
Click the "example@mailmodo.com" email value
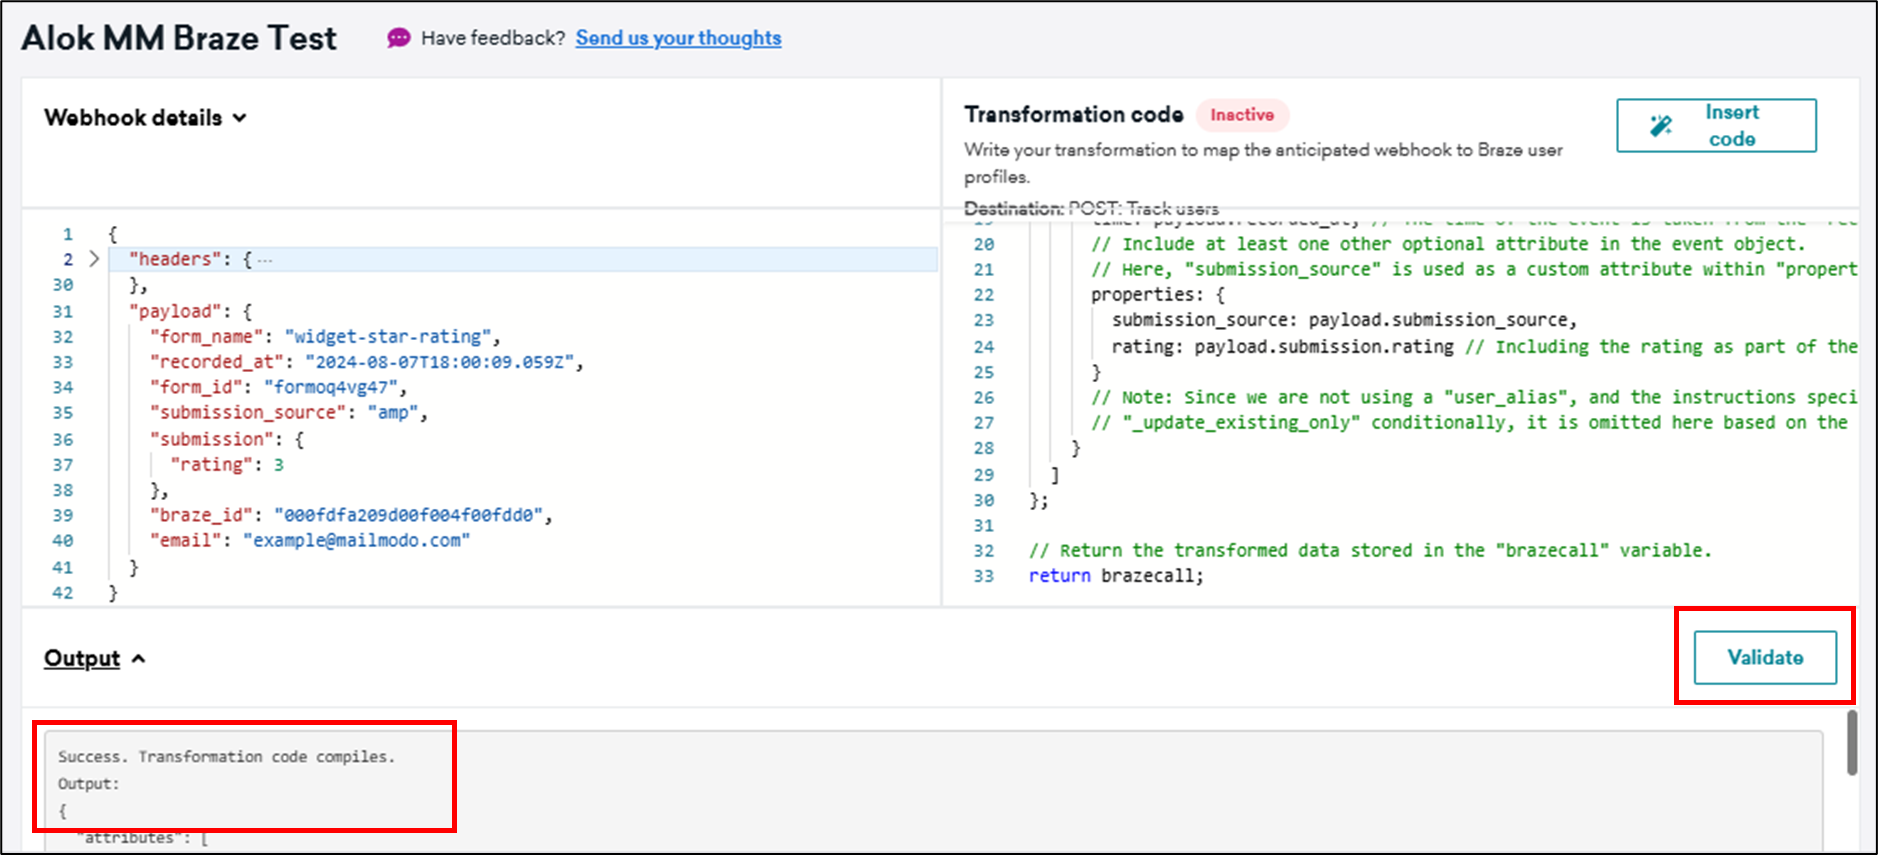click(x=356, y=540)
